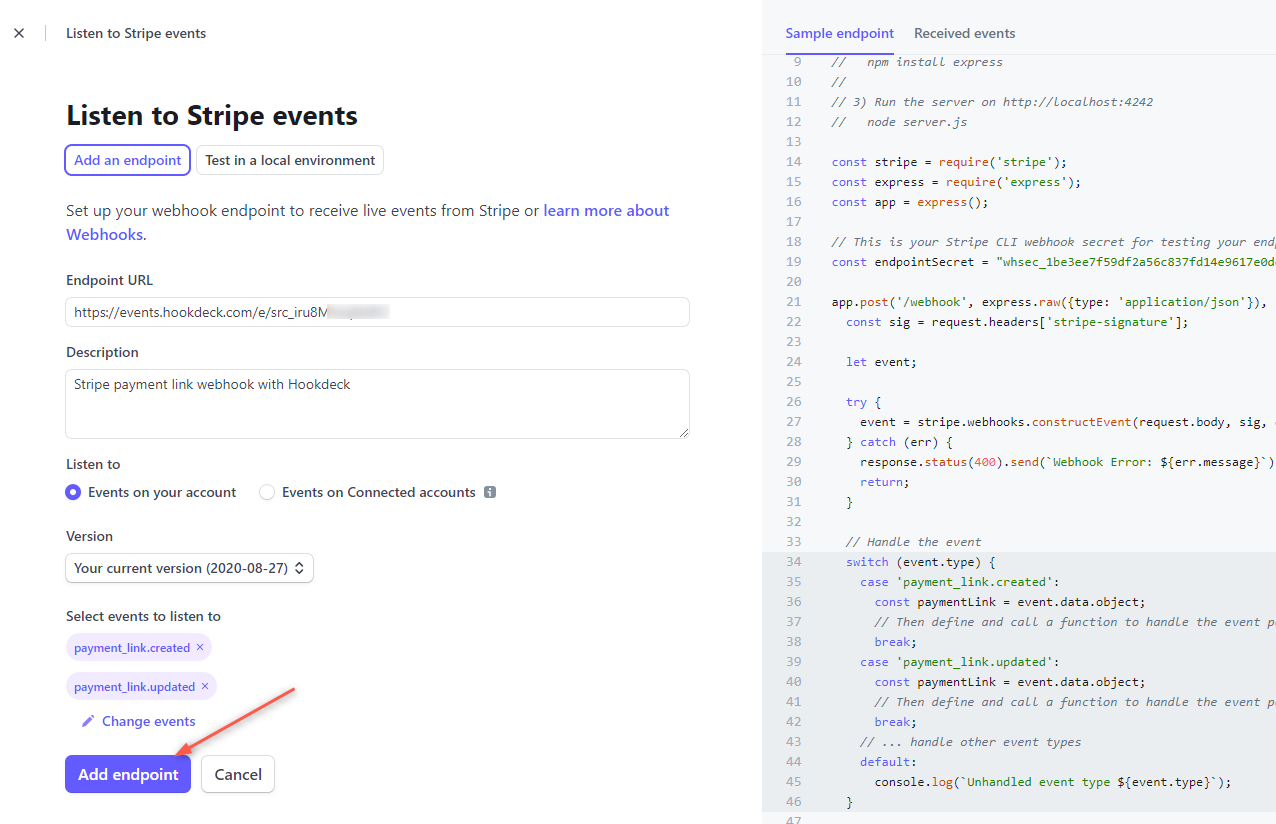Click the pencil icon beside Change events
This screenshot has width=1276, height=824.
tap(88, 721)
